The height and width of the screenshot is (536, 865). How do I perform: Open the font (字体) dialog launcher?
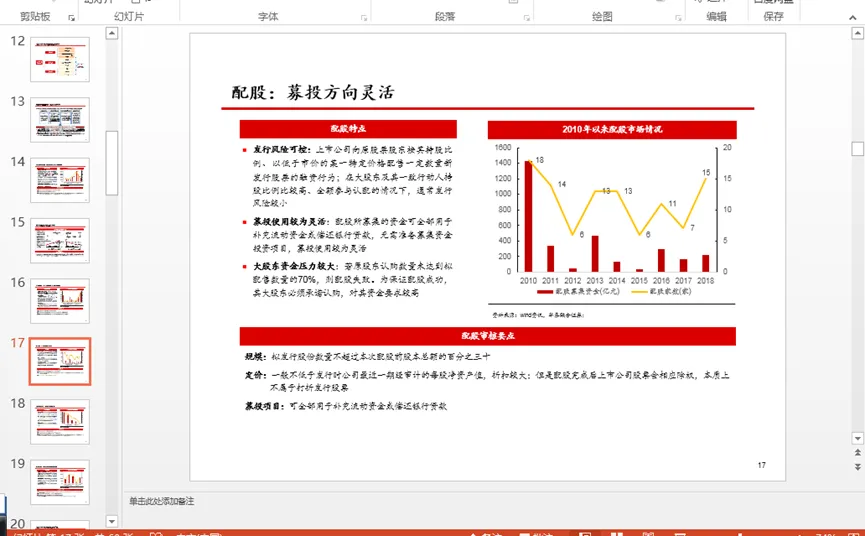[x=364, y=18]
